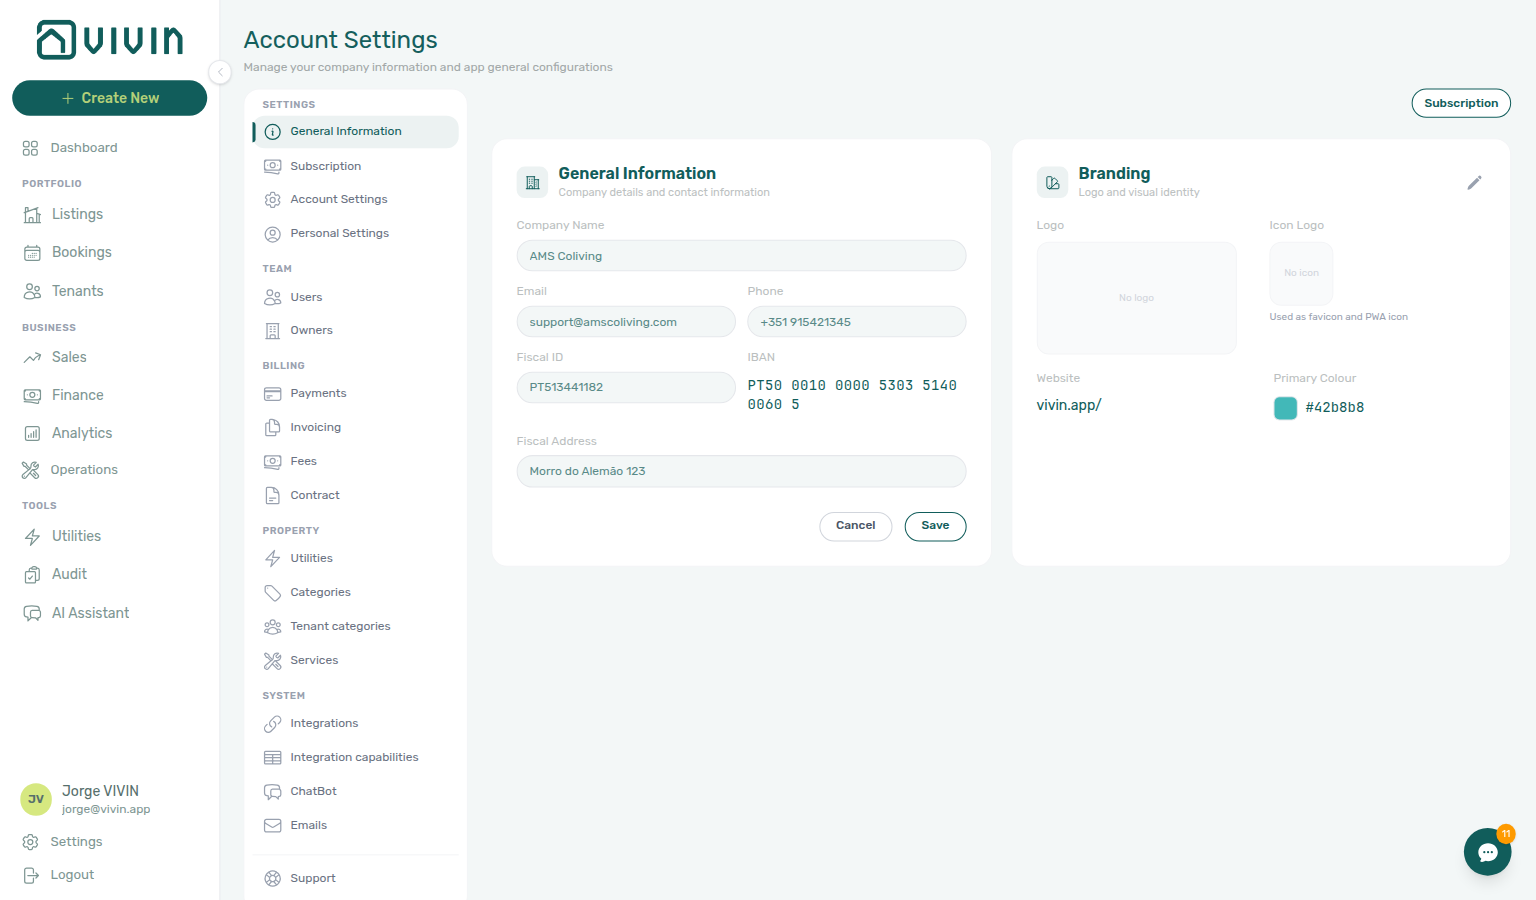The image size is (1536, 900).
Task: Open the Integration capabilities table icon
Action: [x=272, y=758]
